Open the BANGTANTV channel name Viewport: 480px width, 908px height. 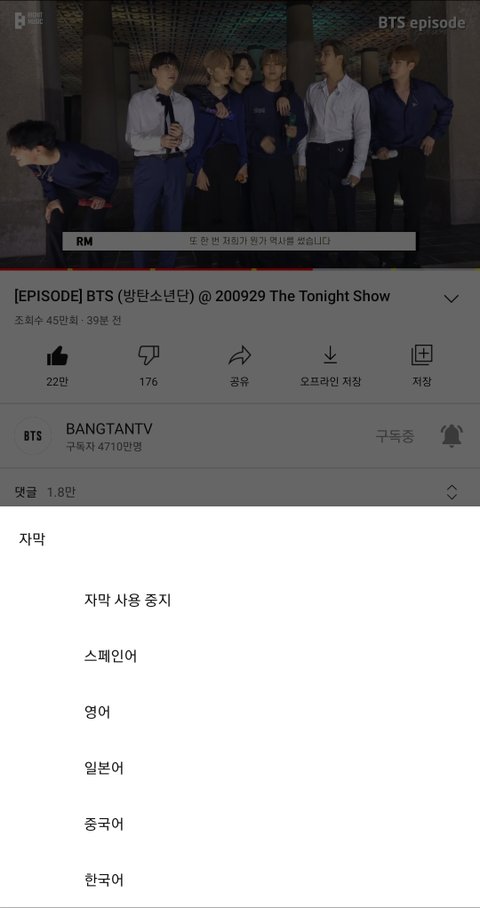pyautogui.click(x=109, y=429)
